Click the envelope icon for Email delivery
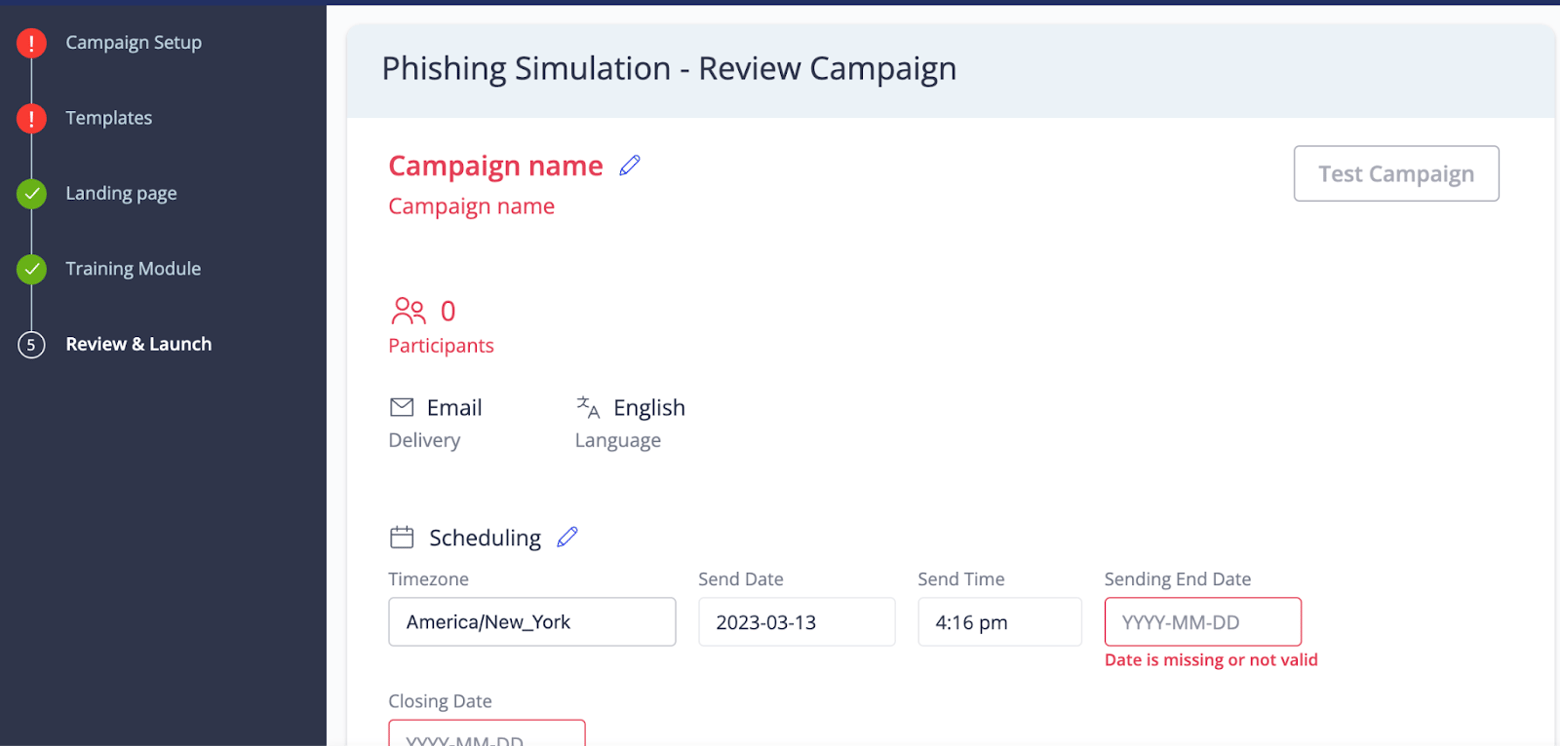 pyautogui.click(x=401, y=406)
